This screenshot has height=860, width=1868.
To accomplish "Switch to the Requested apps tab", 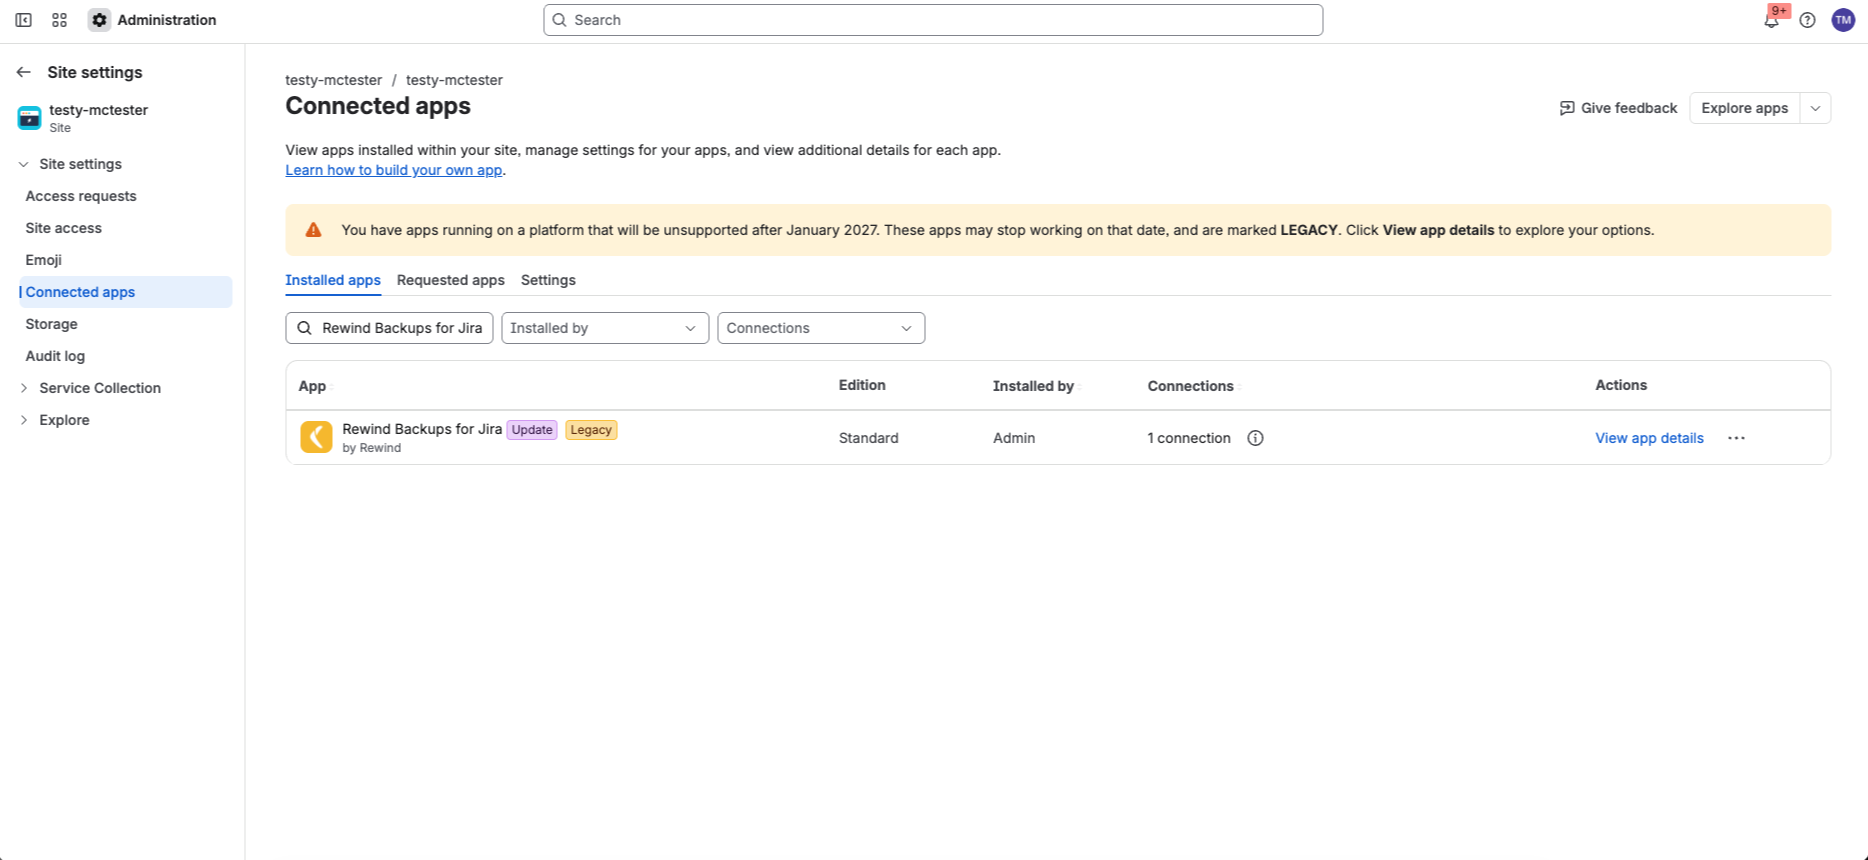I will click(x=451, y=280).
